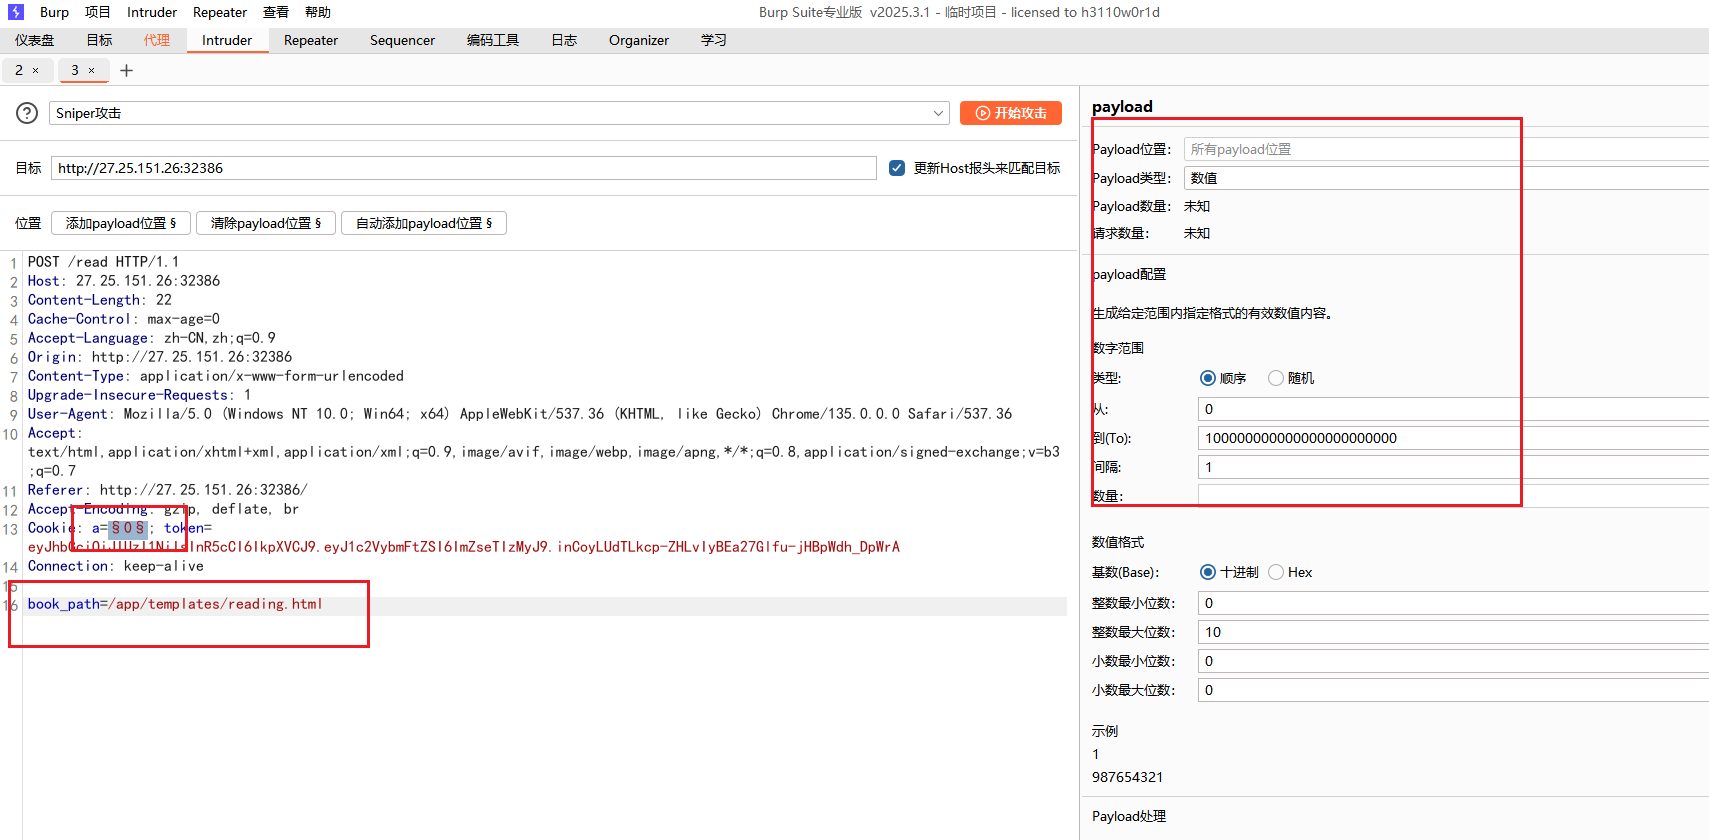Select the Intruder tool tab
This screenshot has width=1709, height=840.
click(x=227, y=40)
